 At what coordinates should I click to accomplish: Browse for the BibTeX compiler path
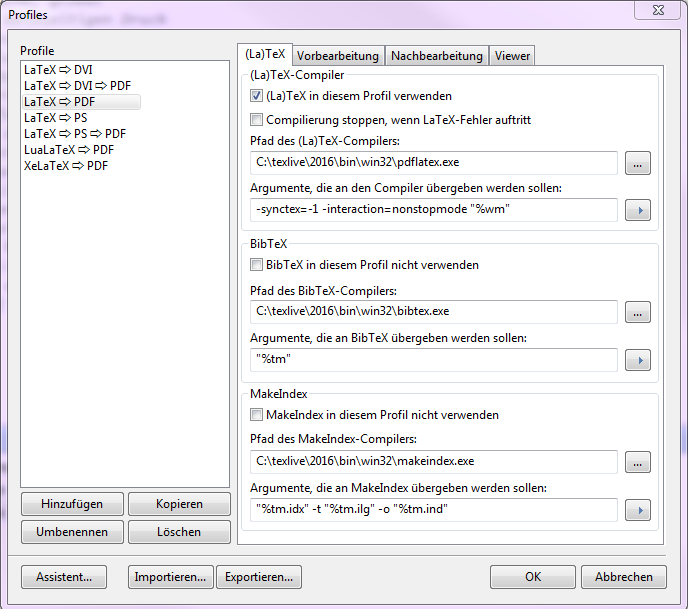coord(638,313)
